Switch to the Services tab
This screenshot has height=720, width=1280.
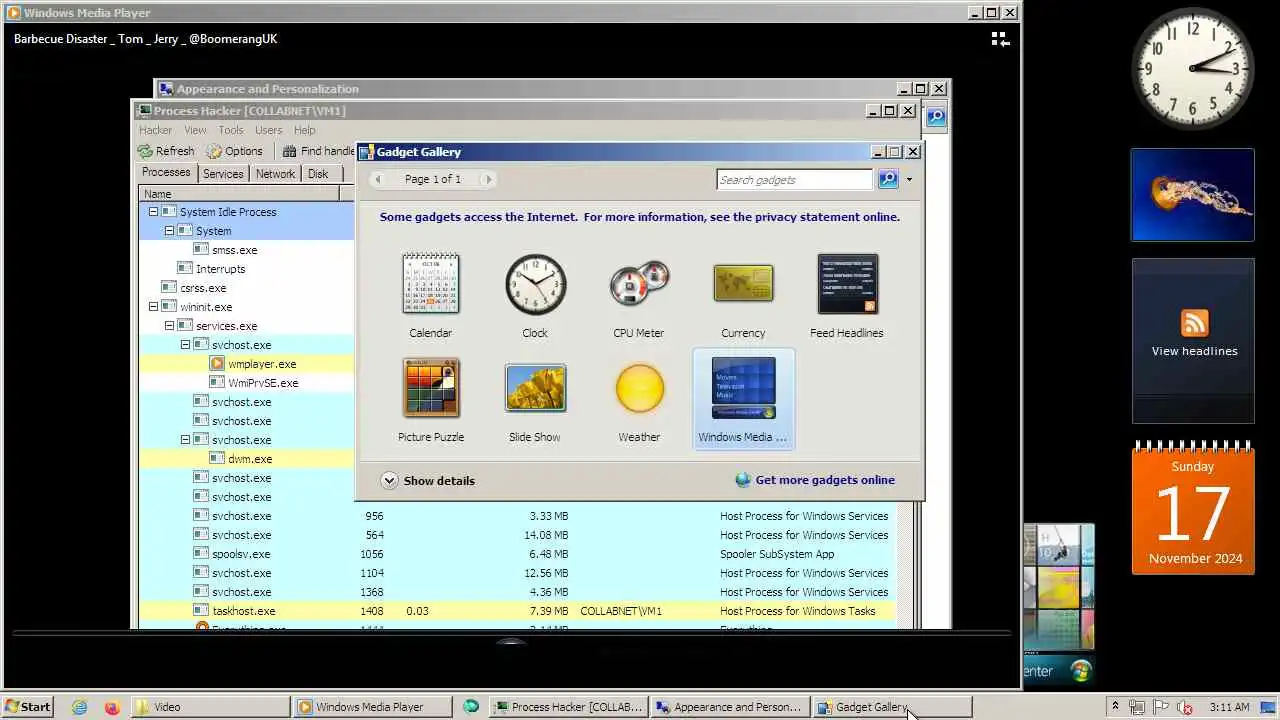tap(223, 174)
